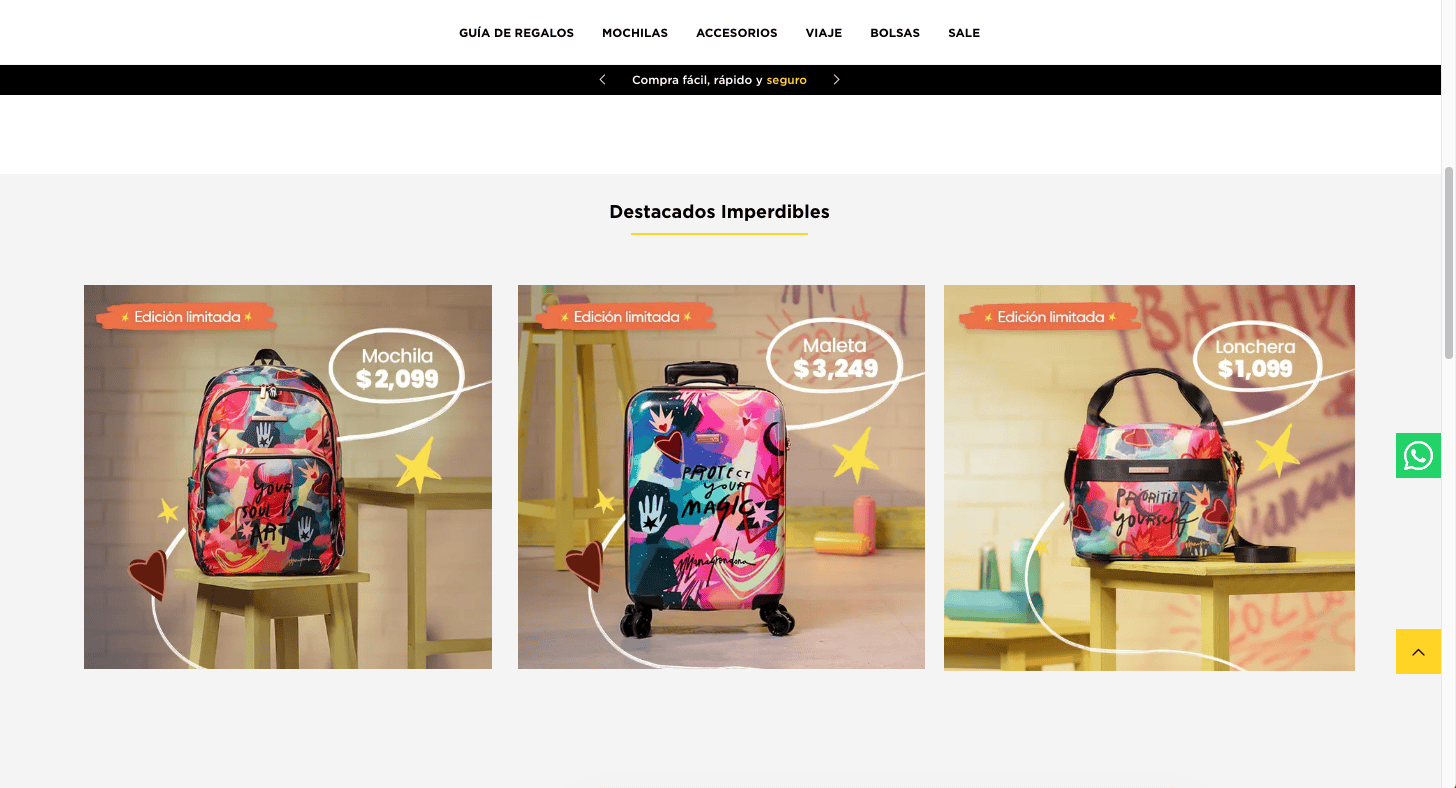Viewport: 1456px width, 788px height.
Task: Open the Mochilas menu item
Action: (635, 33)
